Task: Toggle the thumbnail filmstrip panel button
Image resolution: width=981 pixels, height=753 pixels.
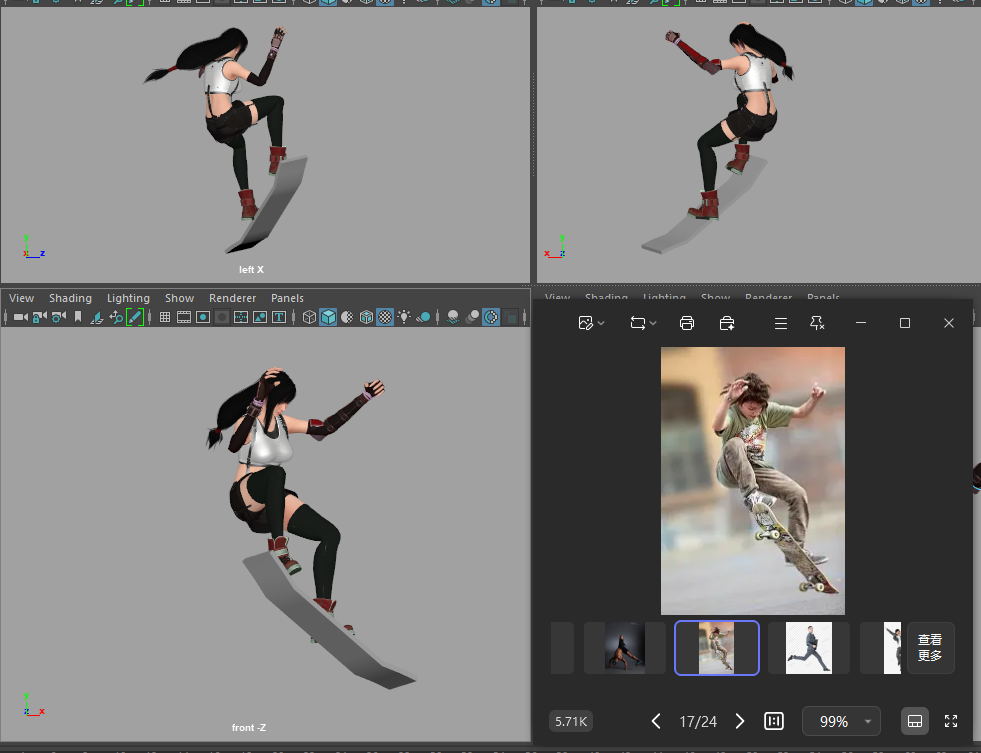Action: 915,721
